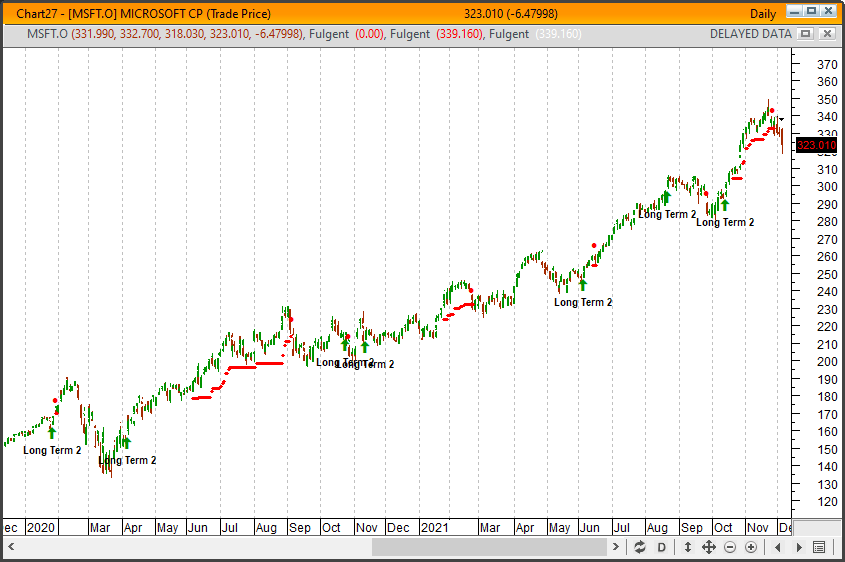Zoom in with the plus circle icon
This screenshot has height=562, width=845.
751,547
